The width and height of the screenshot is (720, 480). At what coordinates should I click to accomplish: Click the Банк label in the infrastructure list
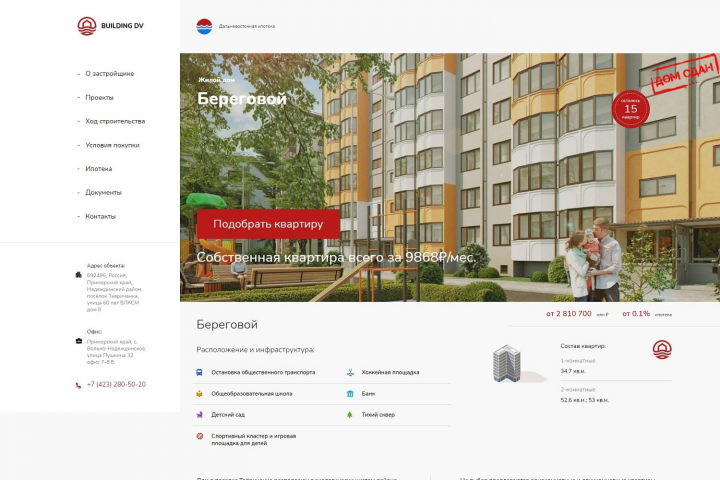368,394
